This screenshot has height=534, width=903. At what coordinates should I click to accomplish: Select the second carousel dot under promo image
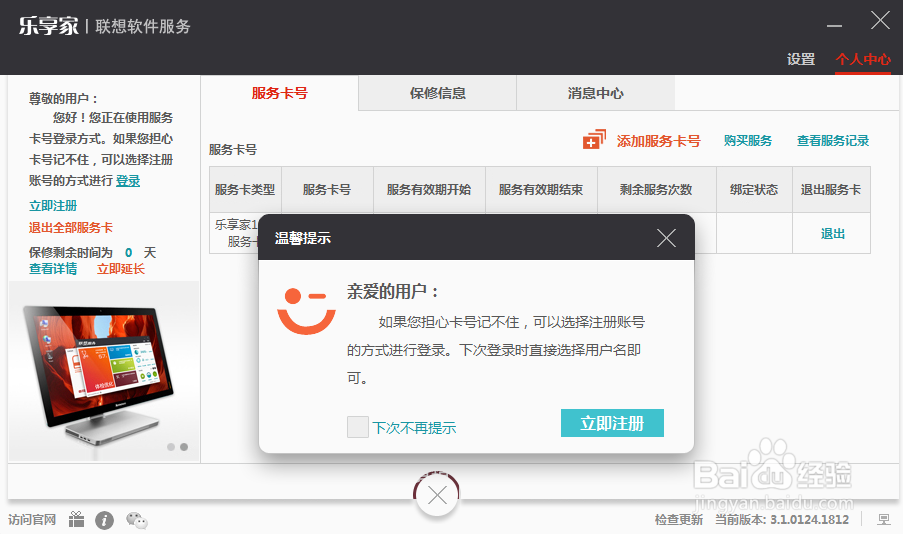tap(184, 447)
